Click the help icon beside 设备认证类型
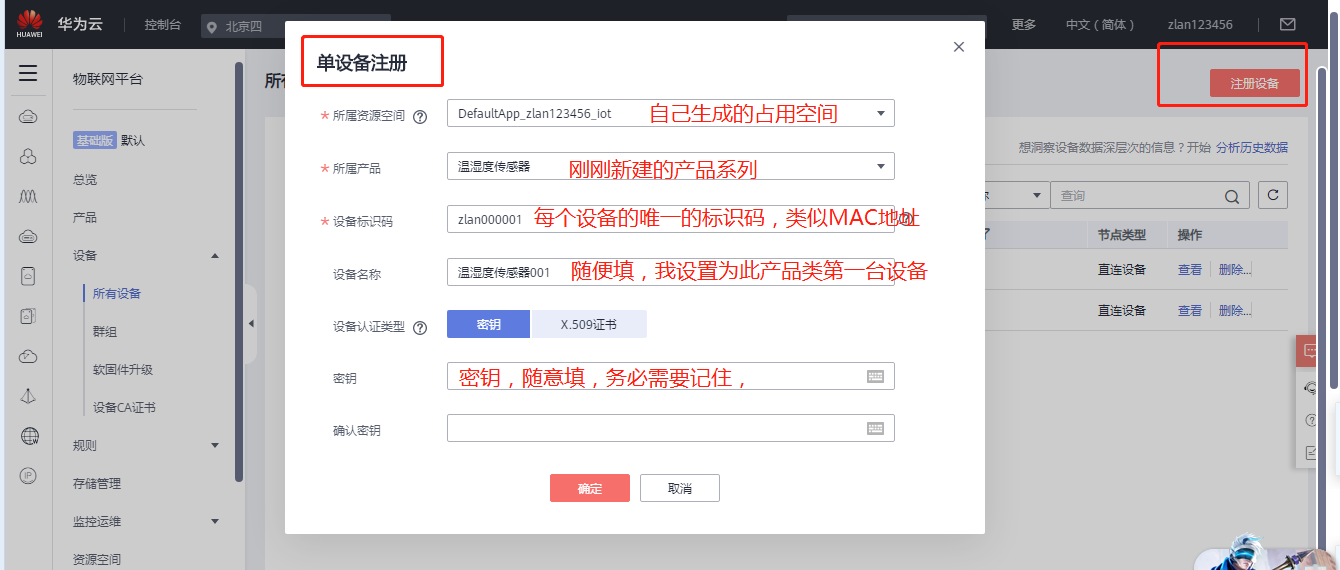1340x570 pixels. coord(420,327)
